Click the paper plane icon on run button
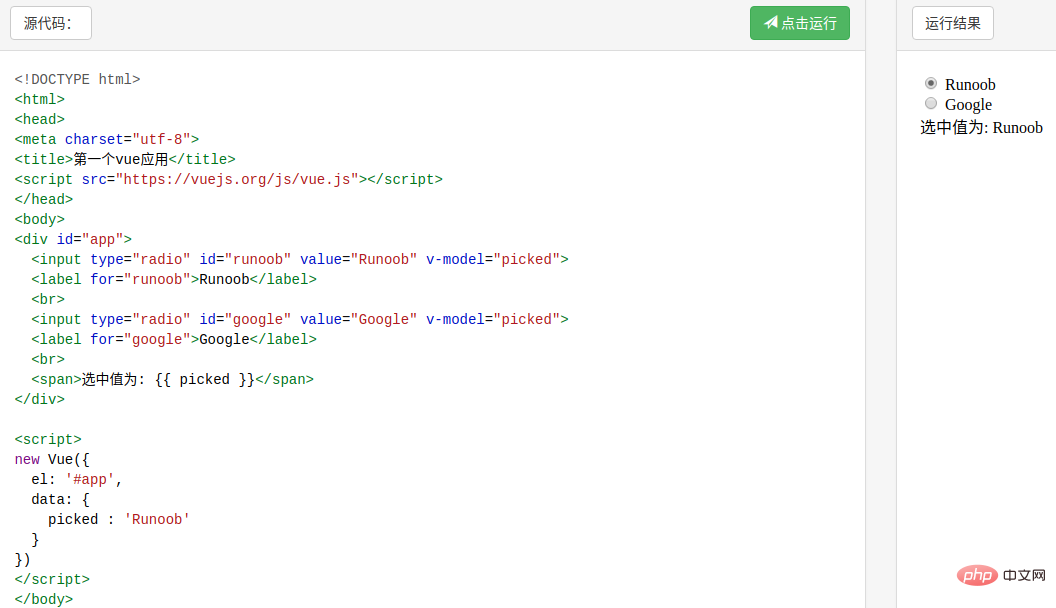Viewport: 1056px width, 608px height. 770,23
